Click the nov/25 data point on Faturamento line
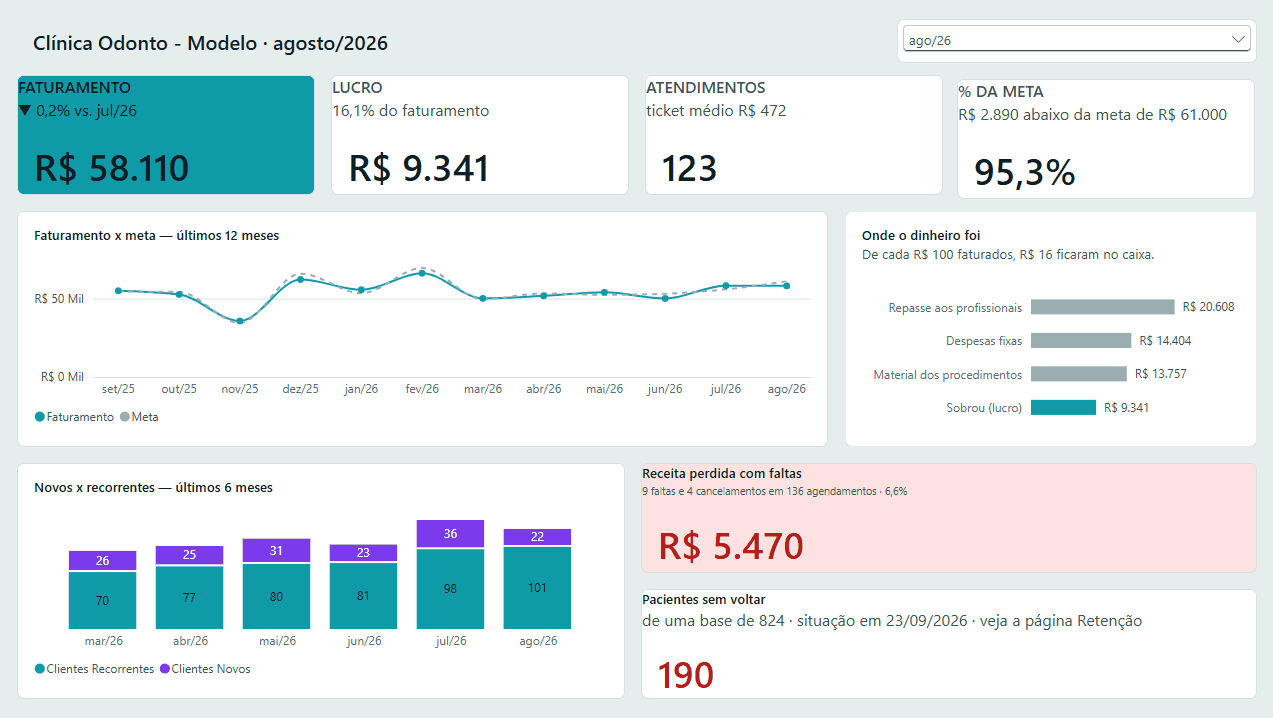The image size is (1273, 718). tap(240, 321)
